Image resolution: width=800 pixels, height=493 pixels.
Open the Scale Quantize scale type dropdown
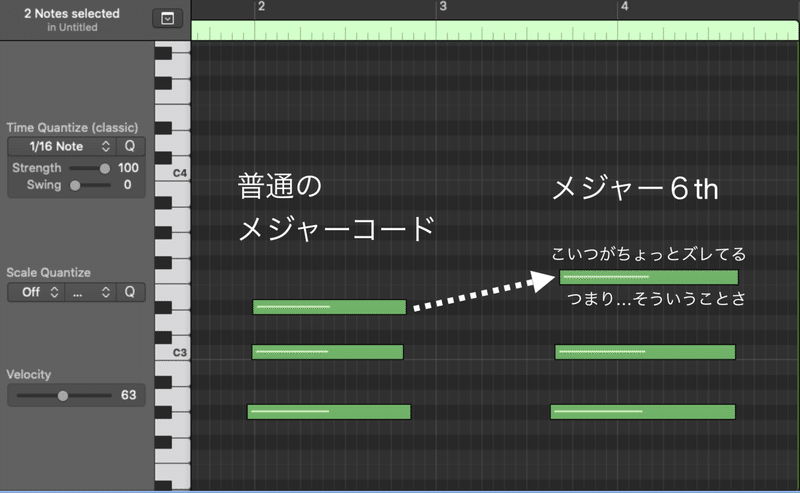[91, 292]
